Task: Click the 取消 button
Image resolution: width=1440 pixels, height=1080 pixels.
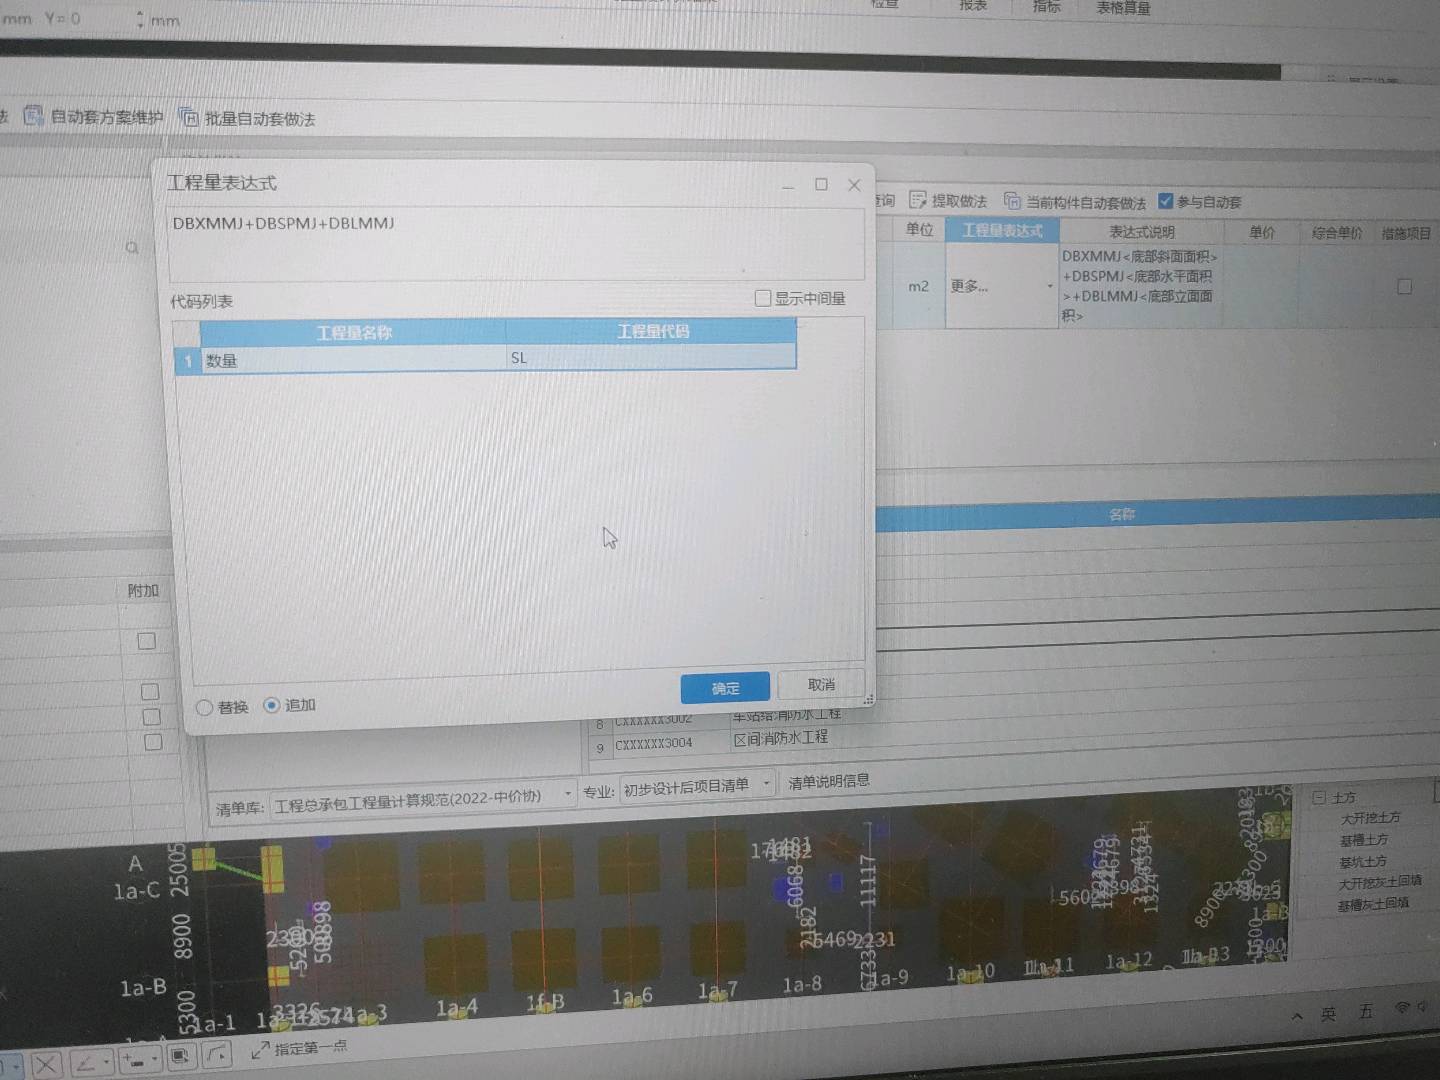Action: click(821, 684)
